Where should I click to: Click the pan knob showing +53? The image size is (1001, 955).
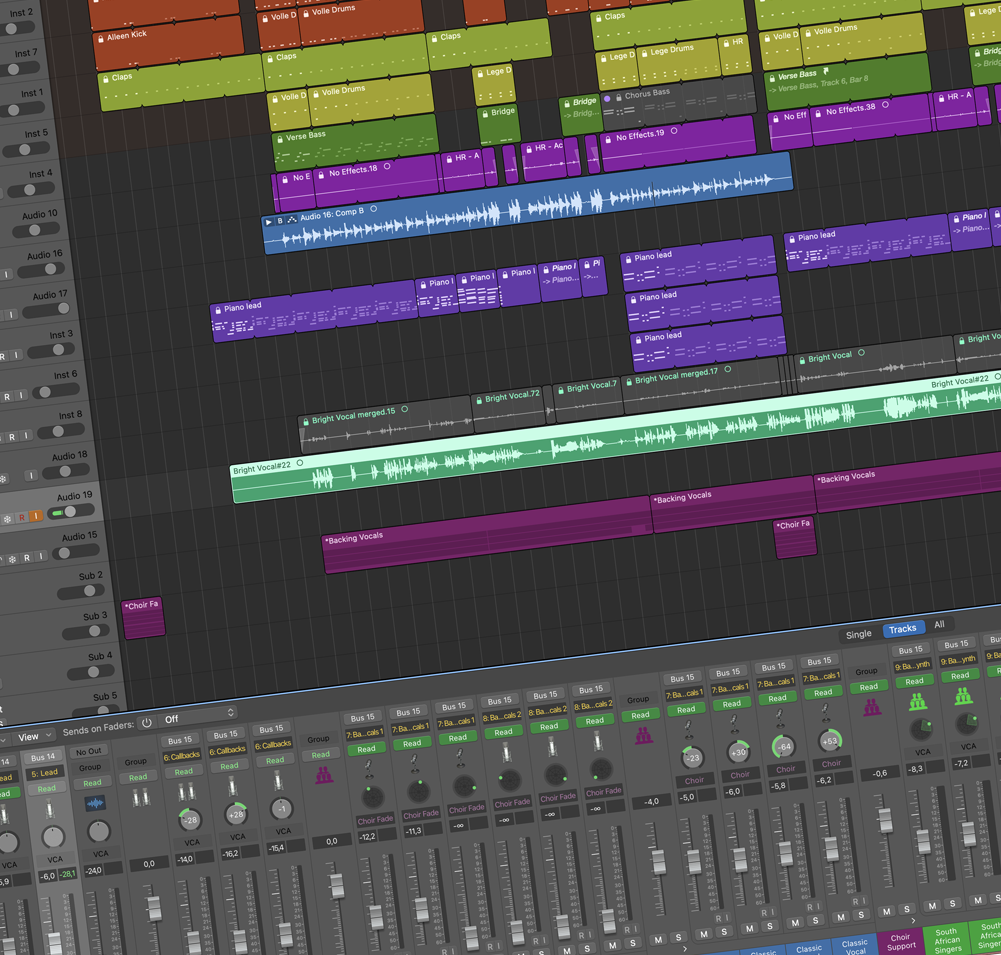829,741
